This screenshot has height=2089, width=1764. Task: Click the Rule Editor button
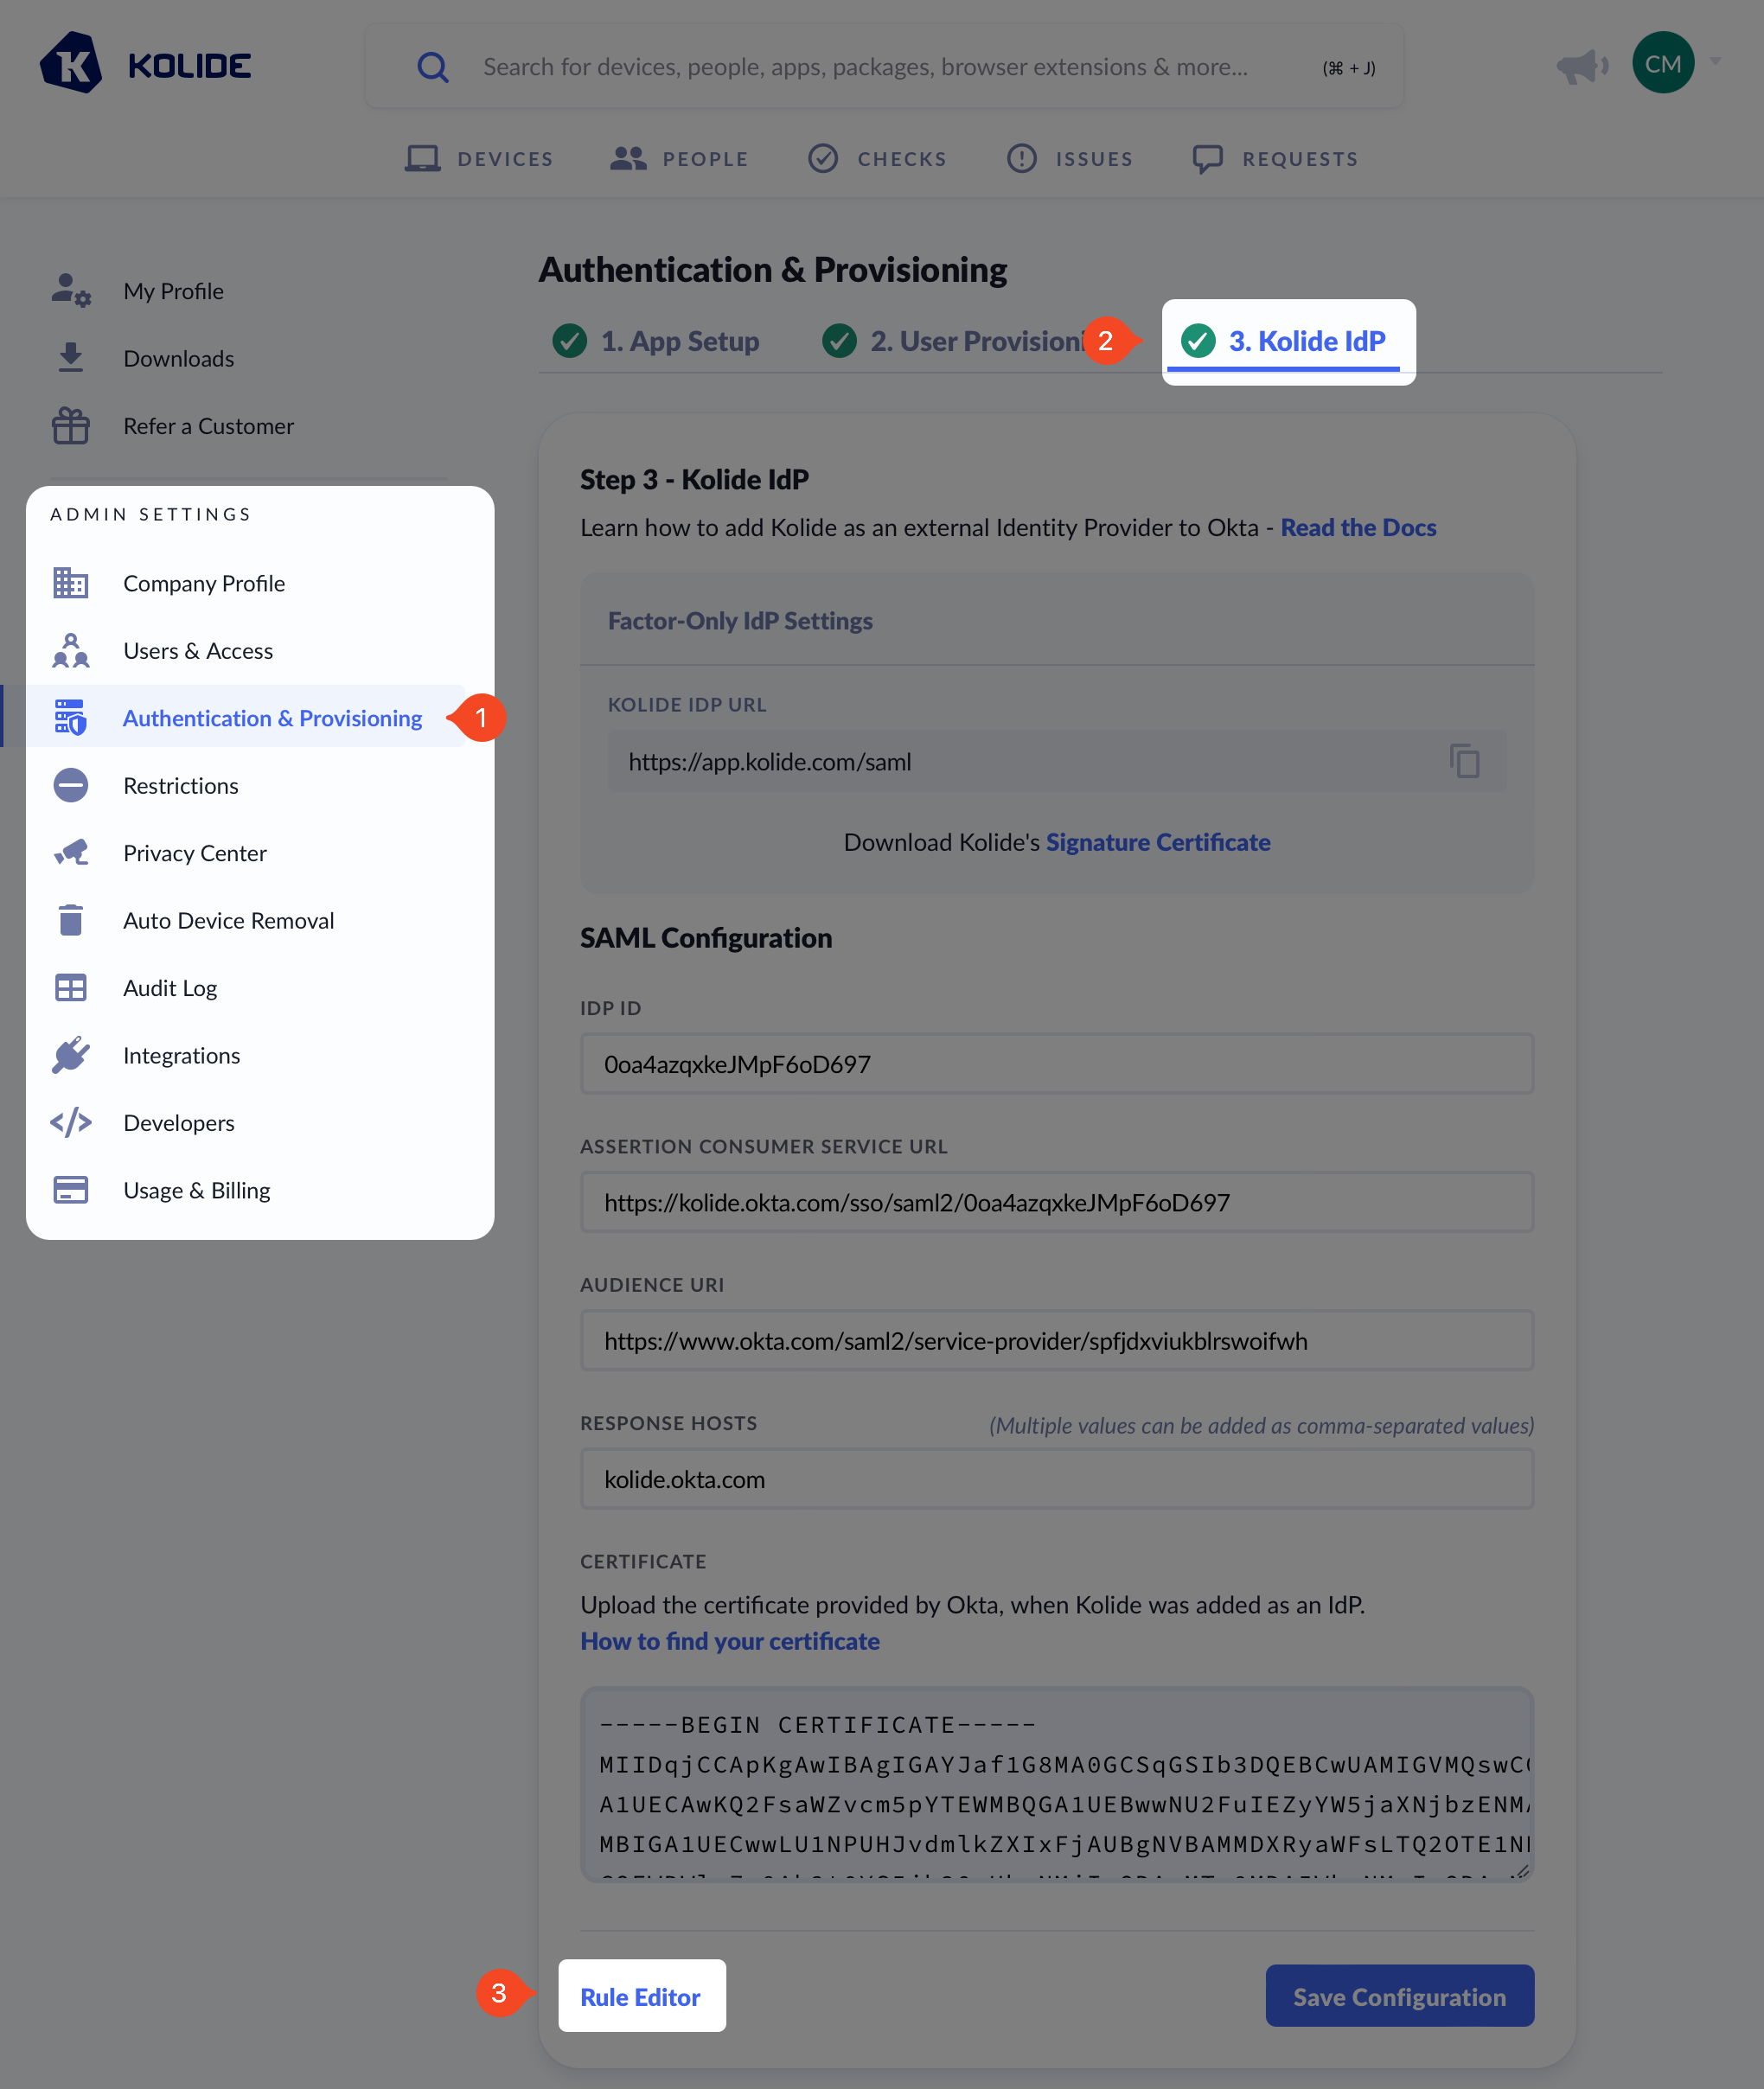click(641, 1996)
